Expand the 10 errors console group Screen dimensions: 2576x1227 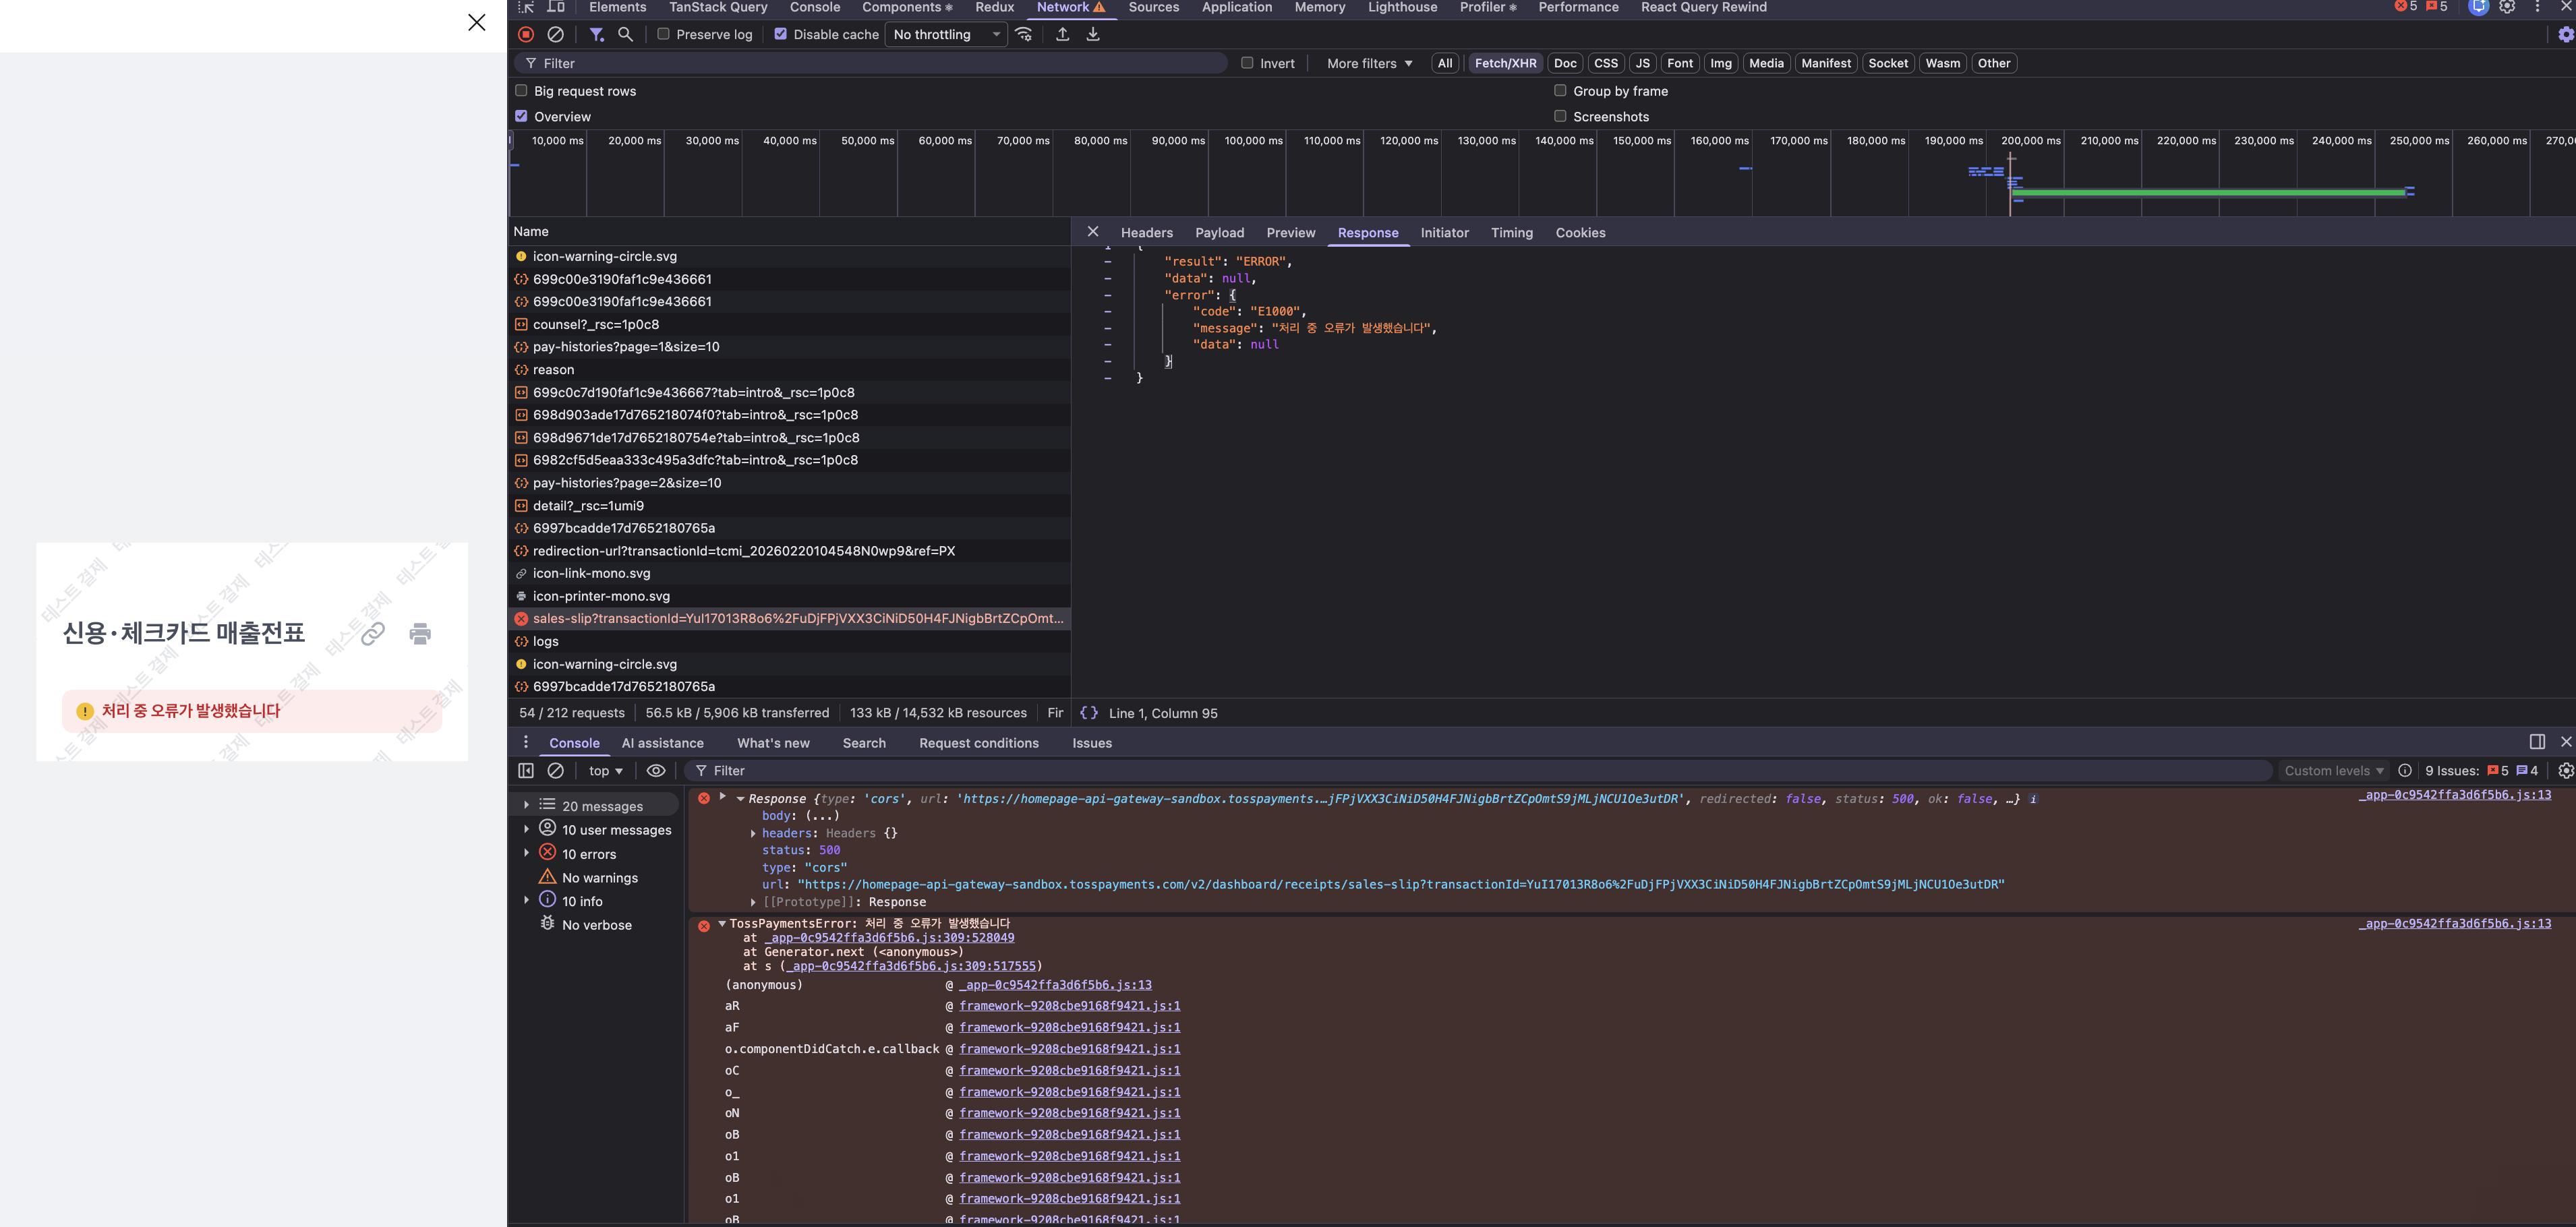click(527, 853)
